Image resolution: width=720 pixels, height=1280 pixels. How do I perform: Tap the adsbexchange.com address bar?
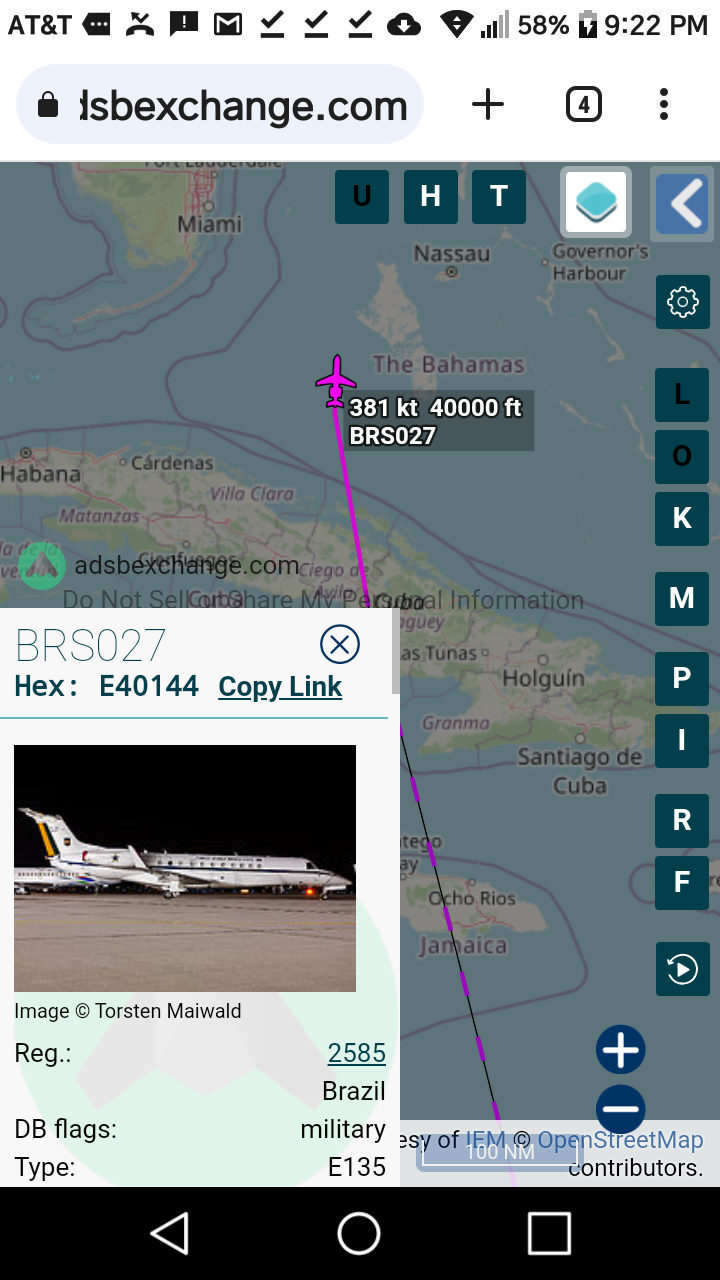point(220,105)
